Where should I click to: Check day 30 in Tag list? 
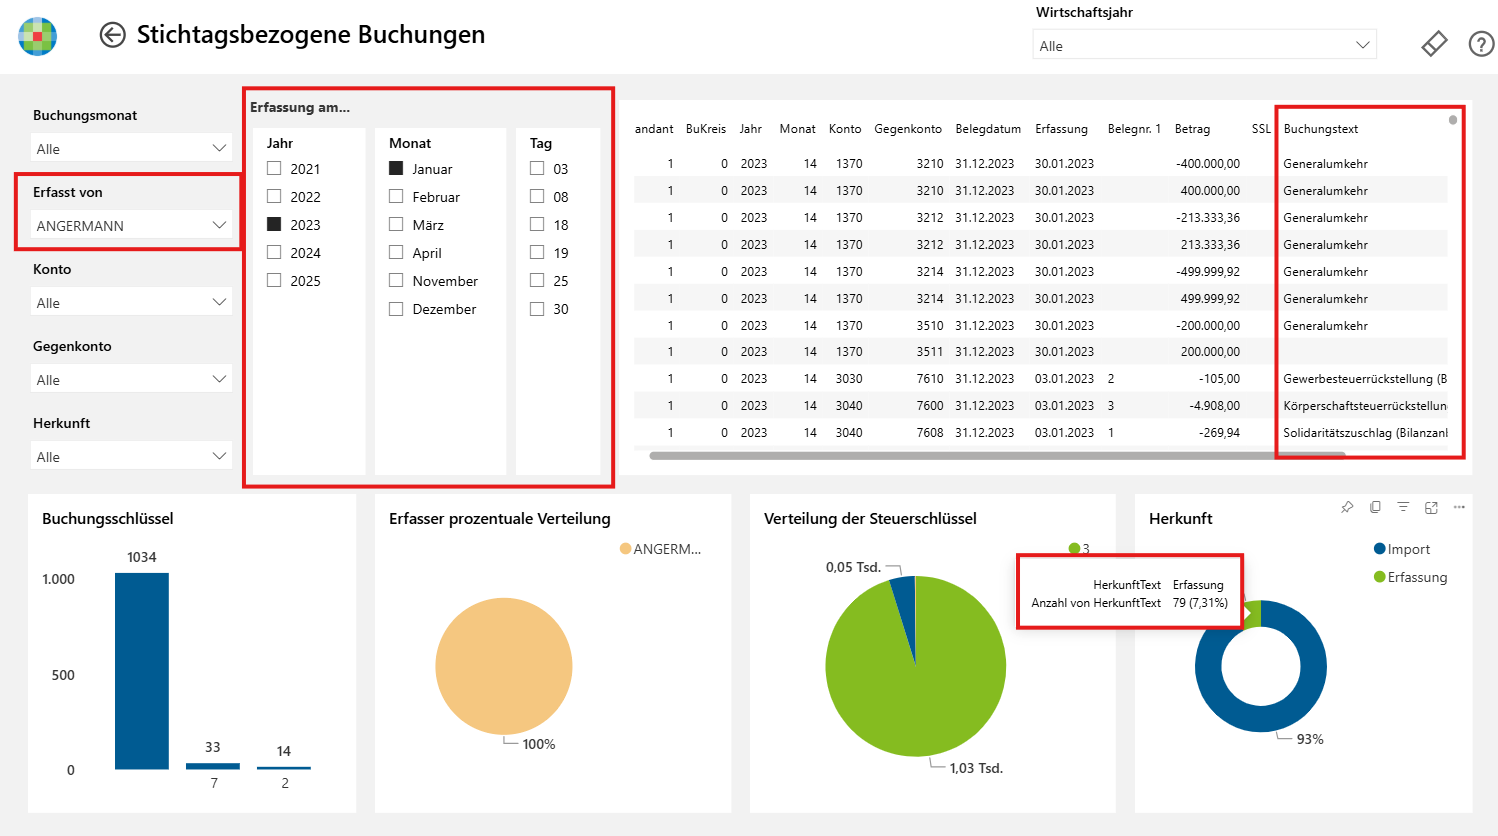click(x=537, y=309)
